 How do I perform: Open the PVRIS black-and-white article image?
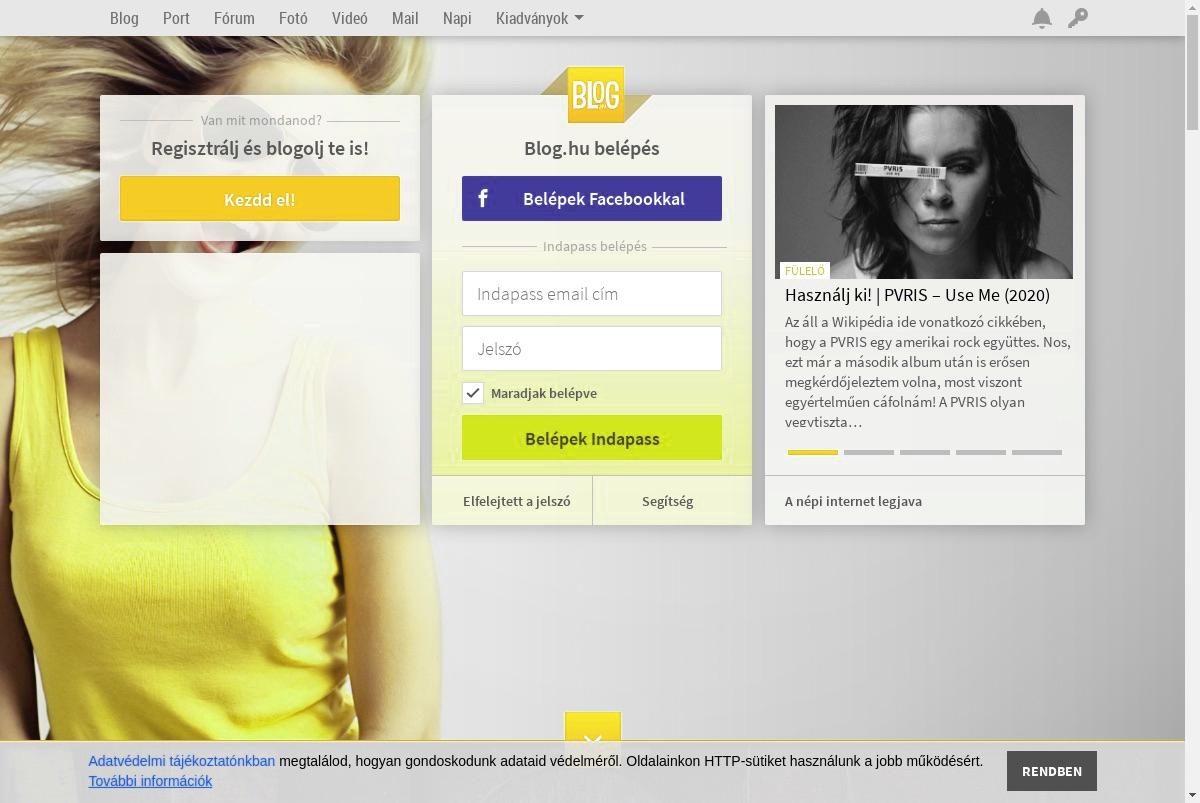click(924, 192)
